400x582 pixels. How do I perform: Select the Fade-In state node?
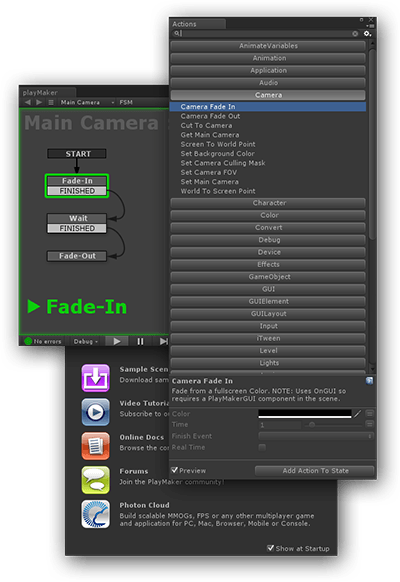[77, 181]
